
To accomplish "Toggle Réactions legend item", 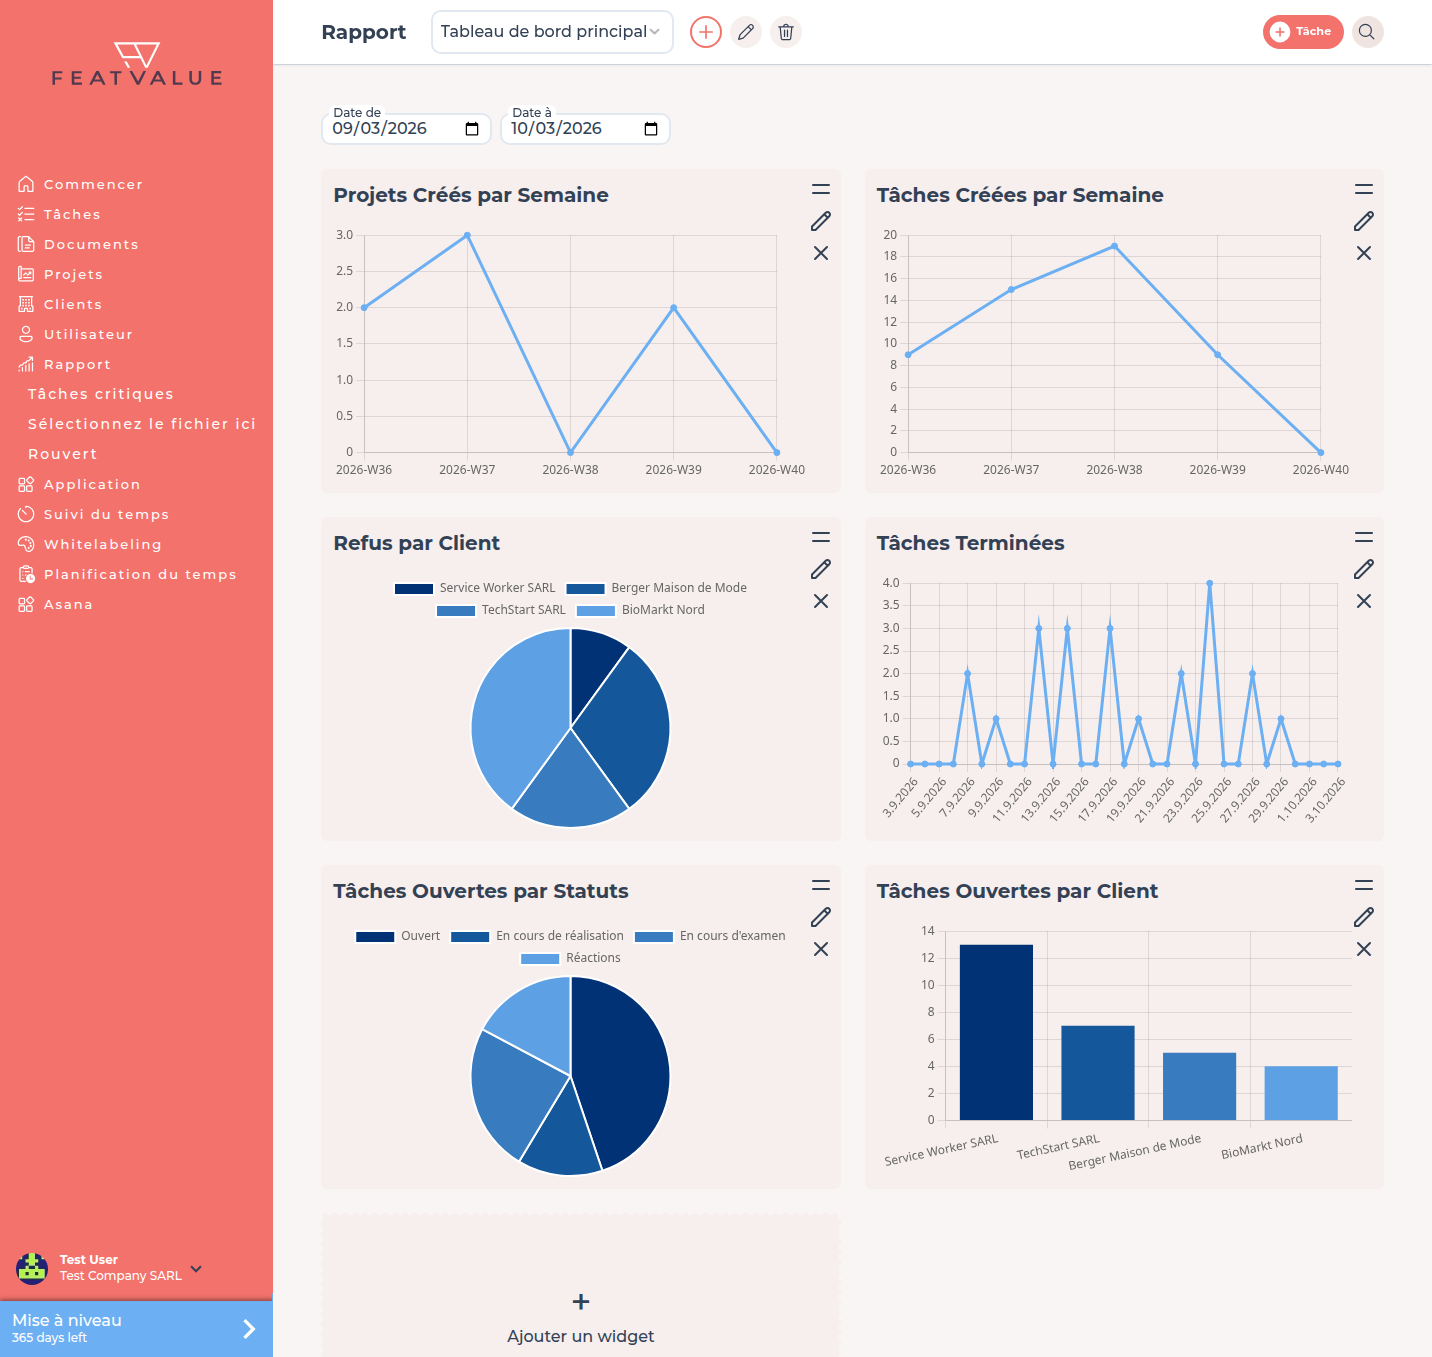I will (x=571, y=958).
